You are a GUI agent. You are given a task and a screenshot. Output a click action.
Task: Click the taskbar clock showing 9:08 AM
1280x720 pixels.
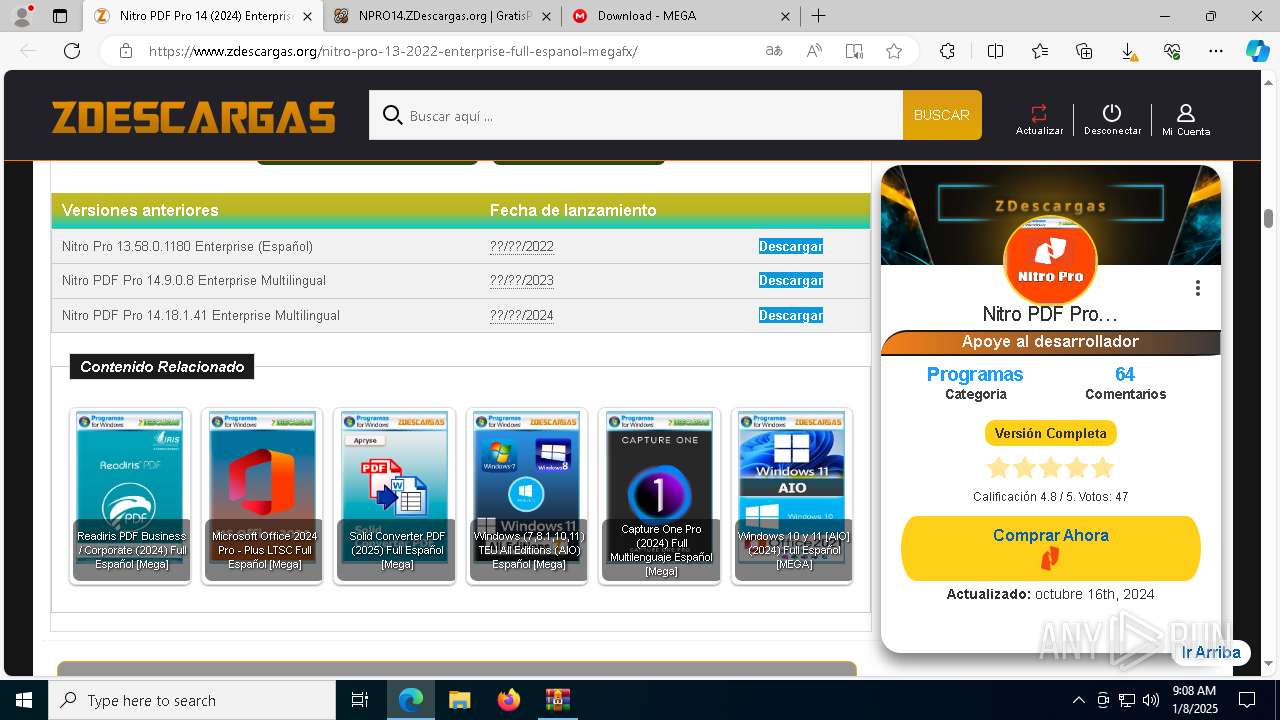coord(1194,700)
